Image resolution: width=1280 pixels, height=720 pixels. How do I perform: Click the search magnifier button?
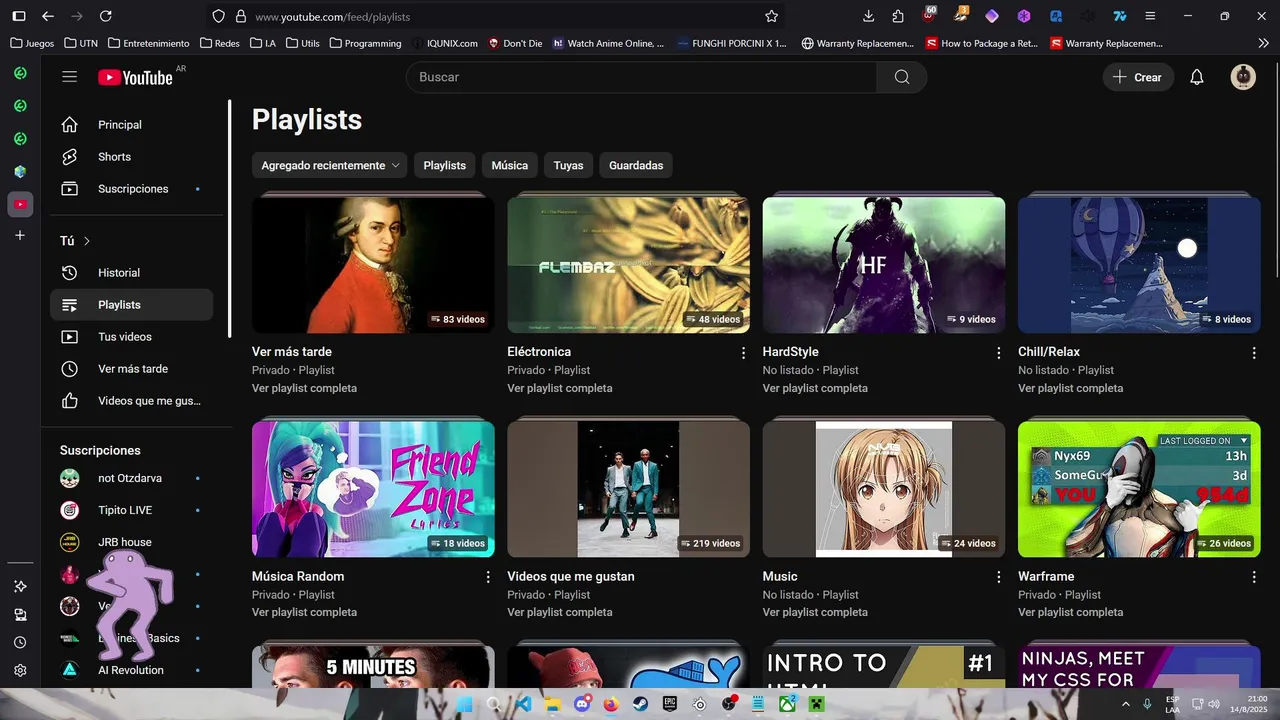[902, 77]
